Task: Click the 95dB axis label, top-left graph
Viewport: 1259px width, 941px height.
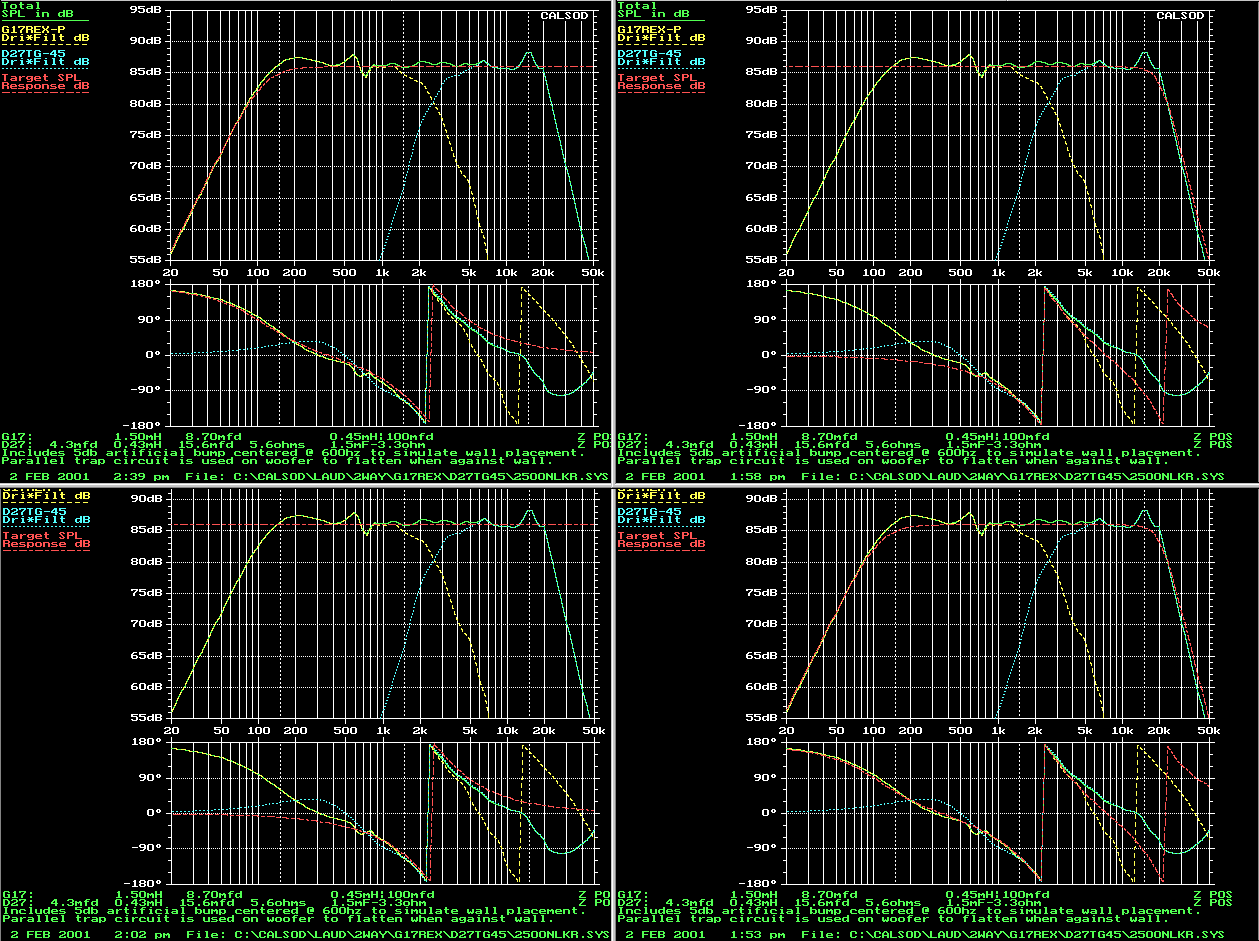Action: pos(146,10)
